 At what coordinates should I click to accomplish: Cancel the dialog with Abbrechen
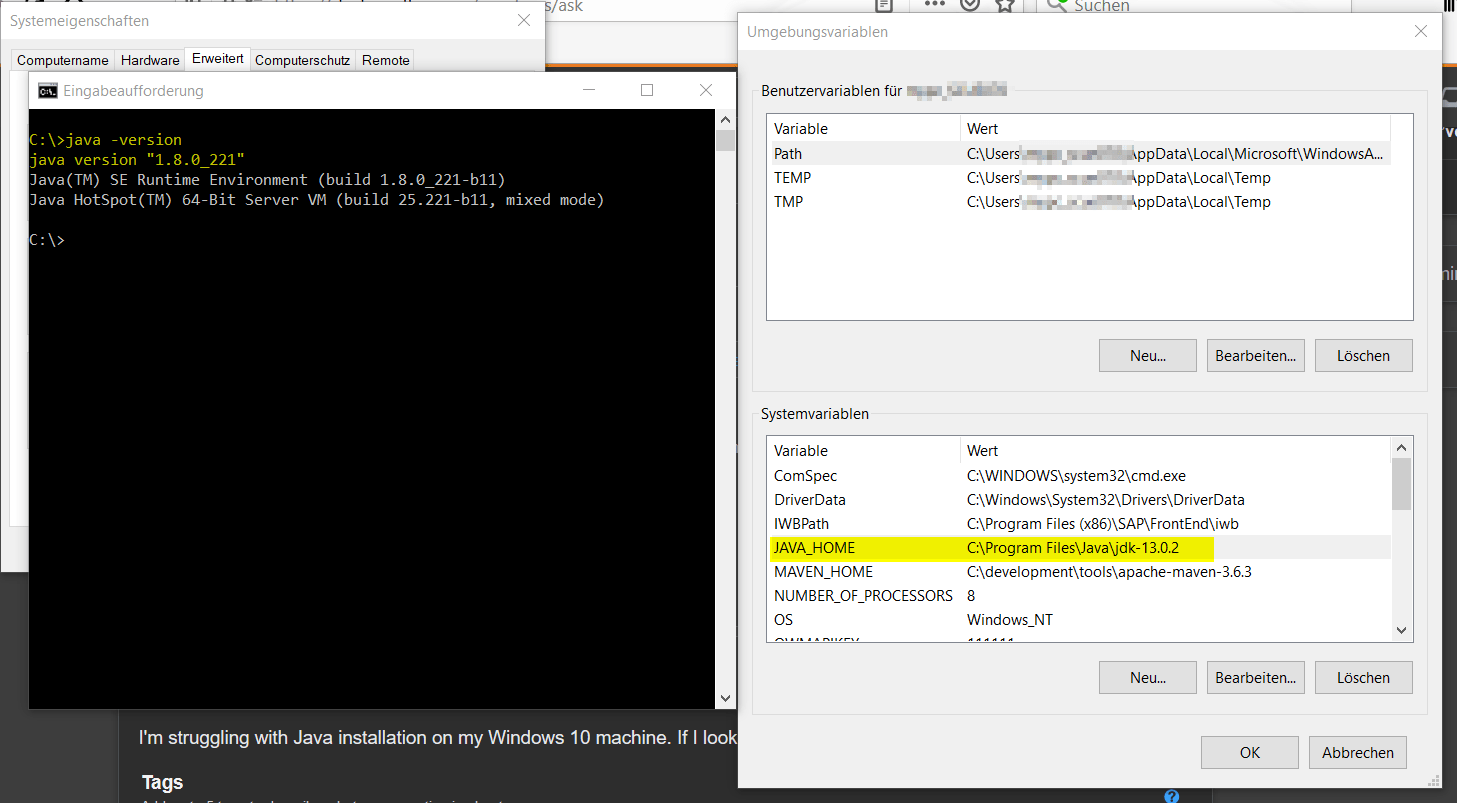point(1358,752)
